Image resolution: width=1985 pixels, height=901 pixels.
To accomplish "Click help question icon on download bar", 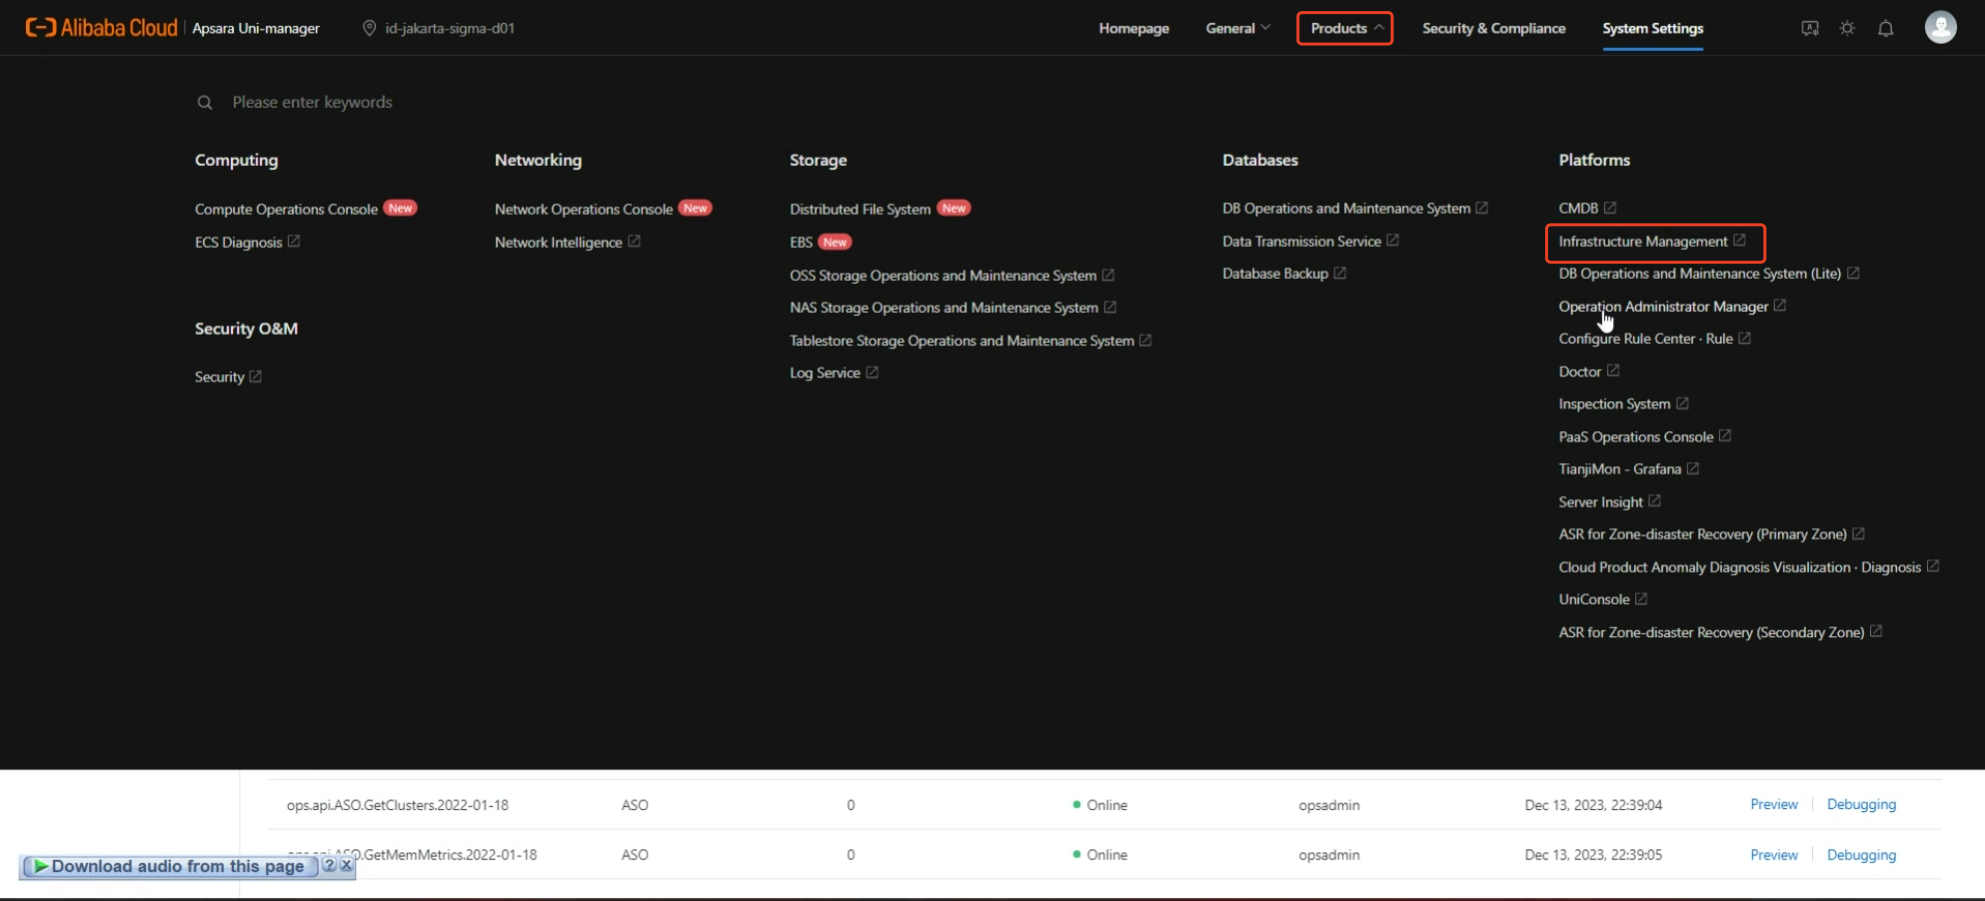I will coord(329,865).
